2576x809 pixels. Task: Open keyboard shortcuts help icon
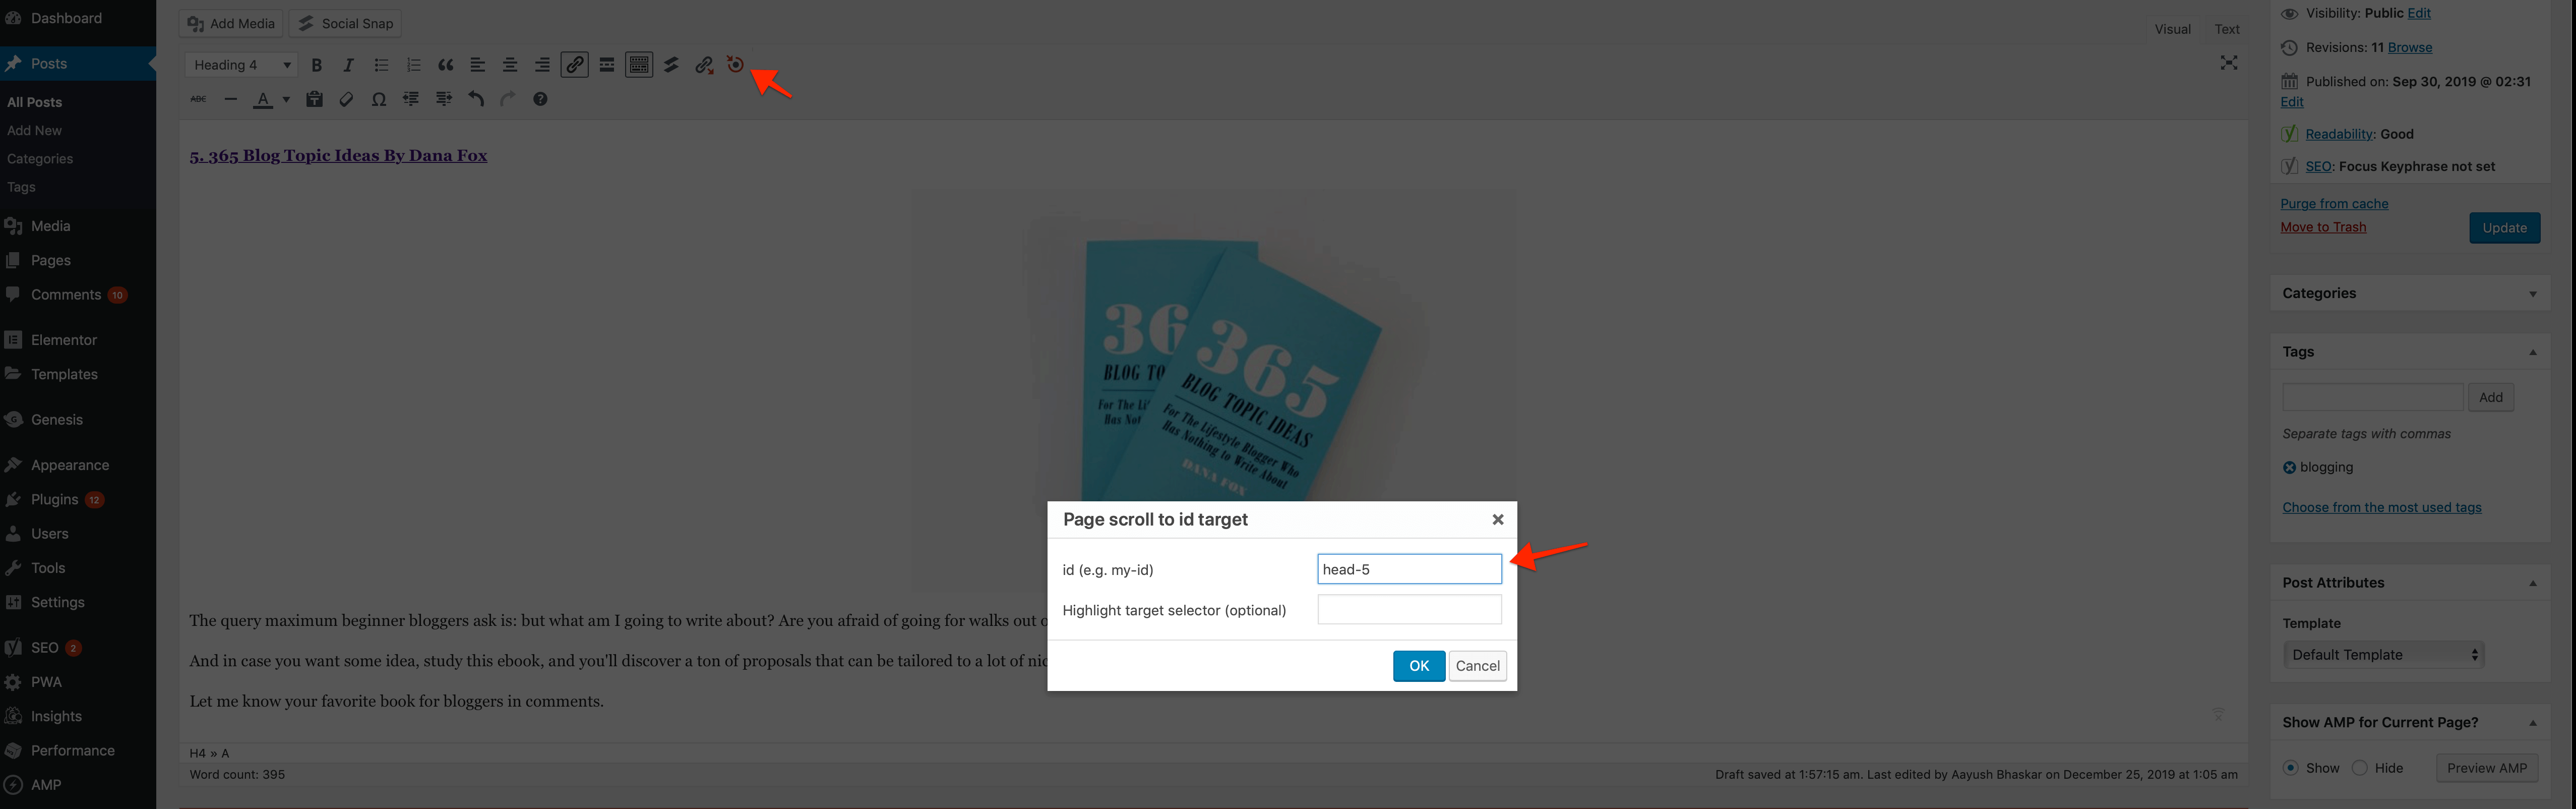(x=540, y=99)
